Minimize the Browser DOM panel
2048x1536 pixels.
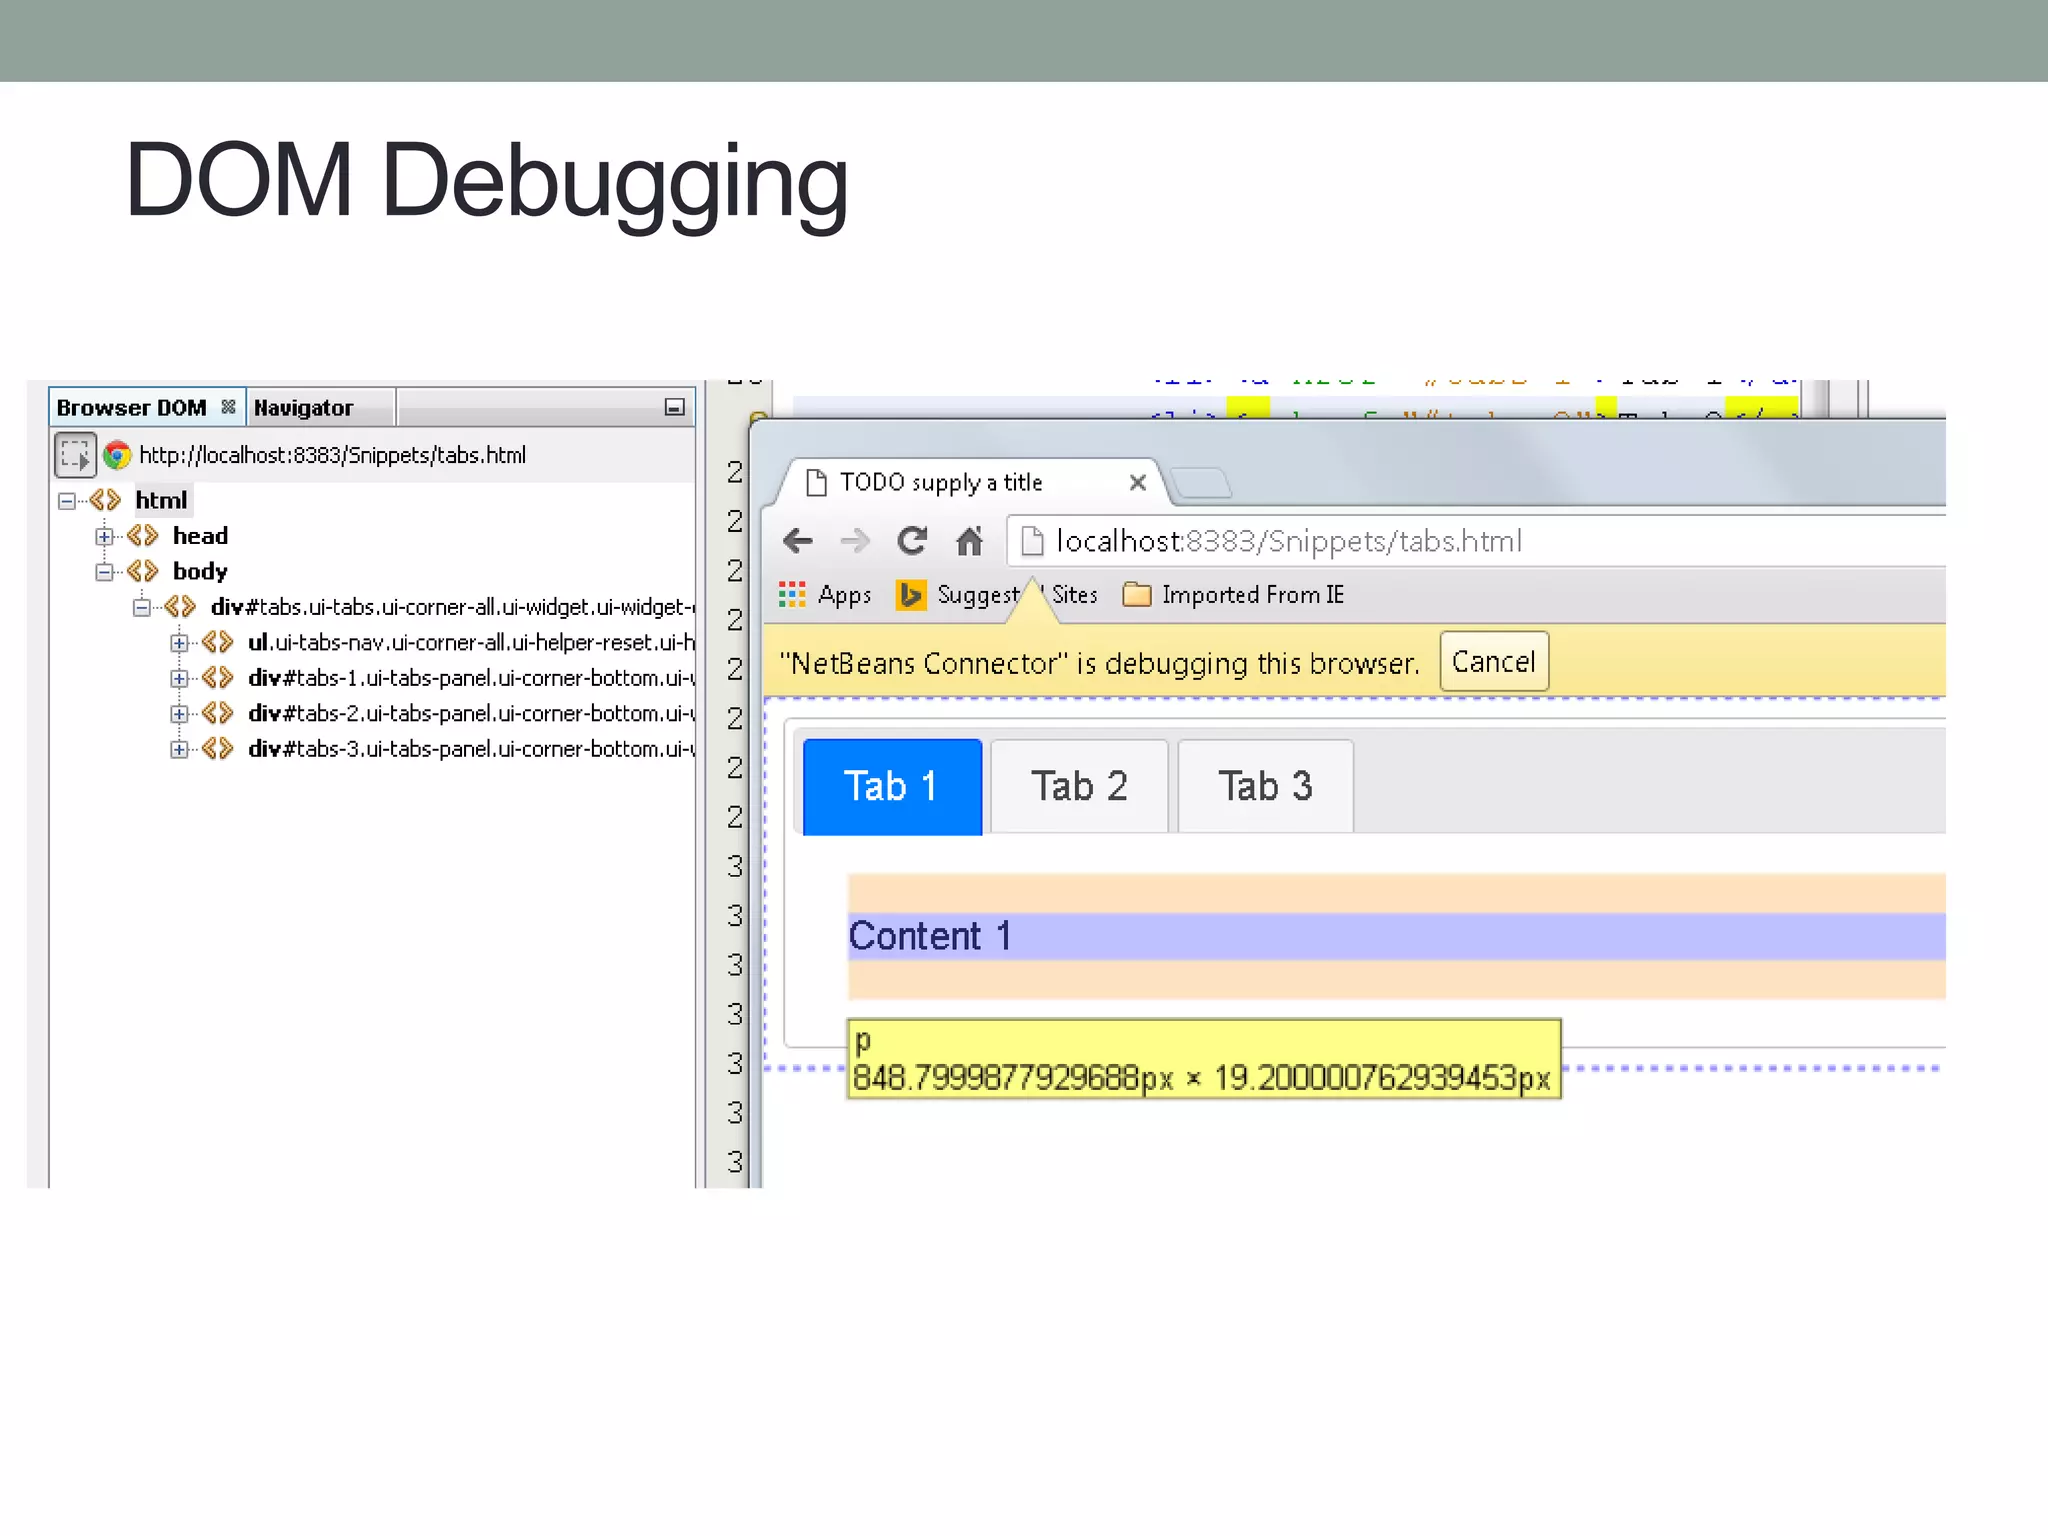pos(675,407)
